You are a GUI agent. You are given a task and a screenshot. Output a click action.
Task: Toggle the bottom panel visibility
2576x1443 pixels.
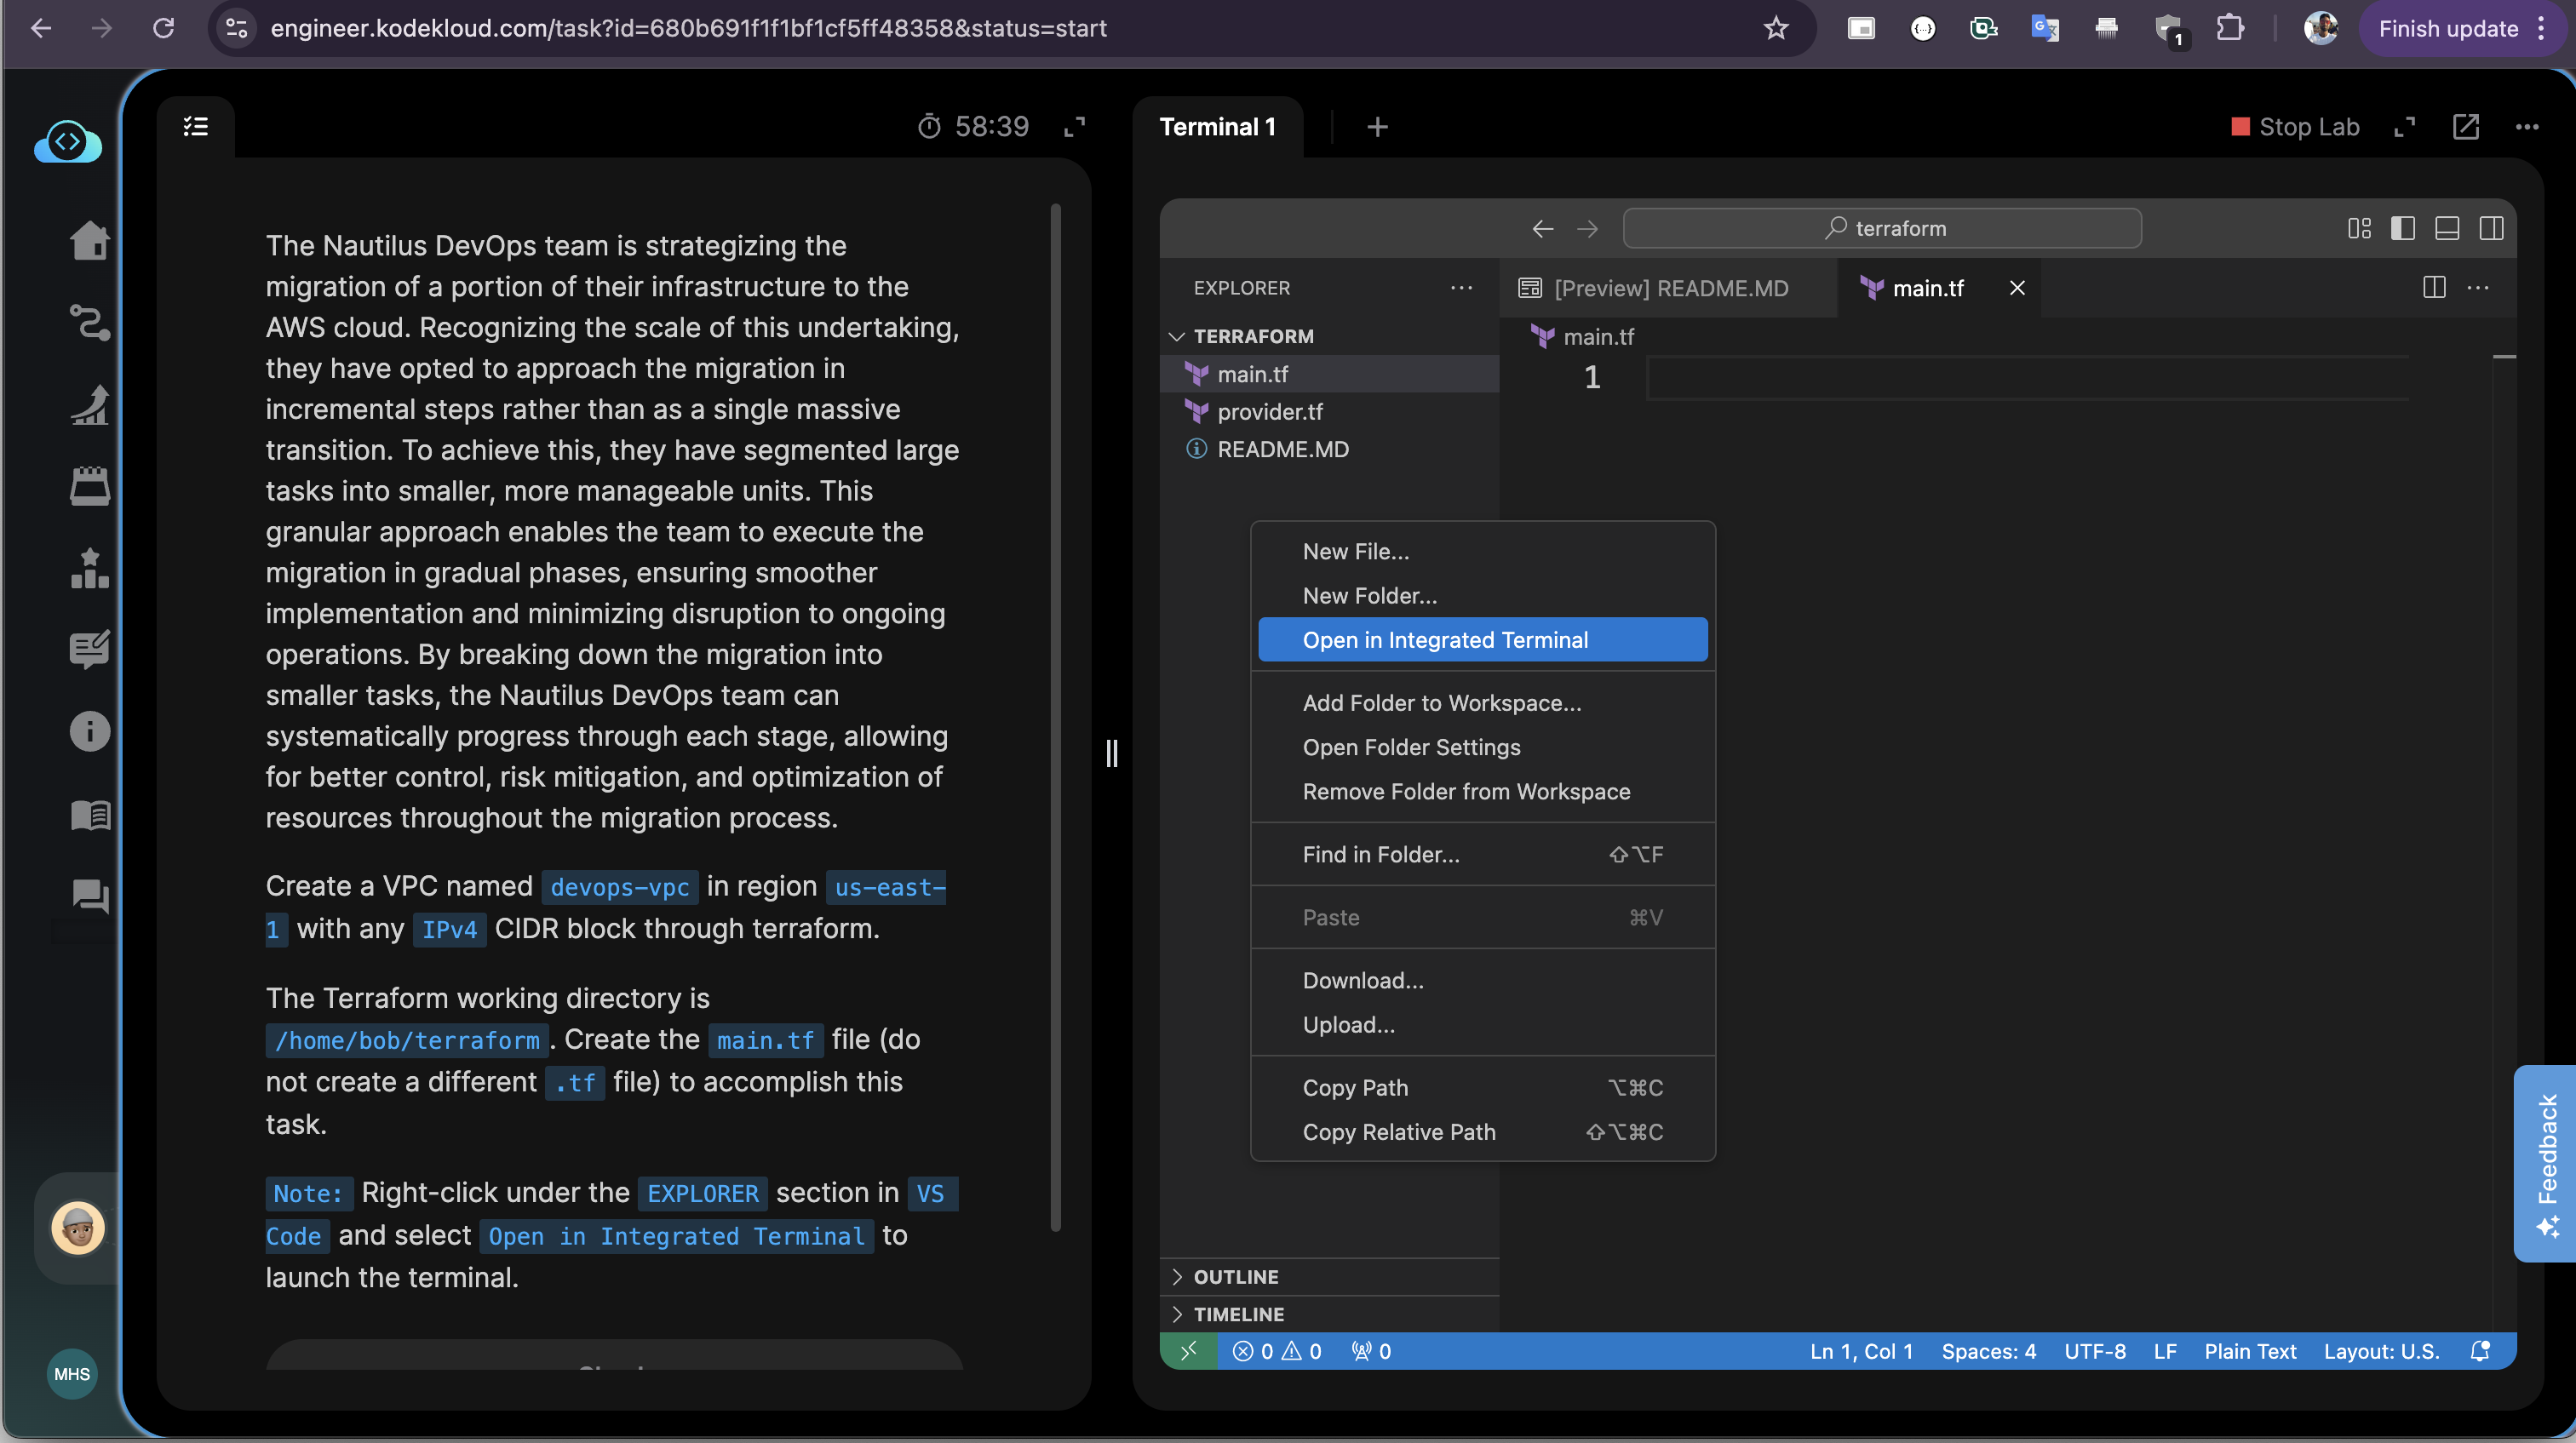pyautogui.click(x=2447, y=229)
